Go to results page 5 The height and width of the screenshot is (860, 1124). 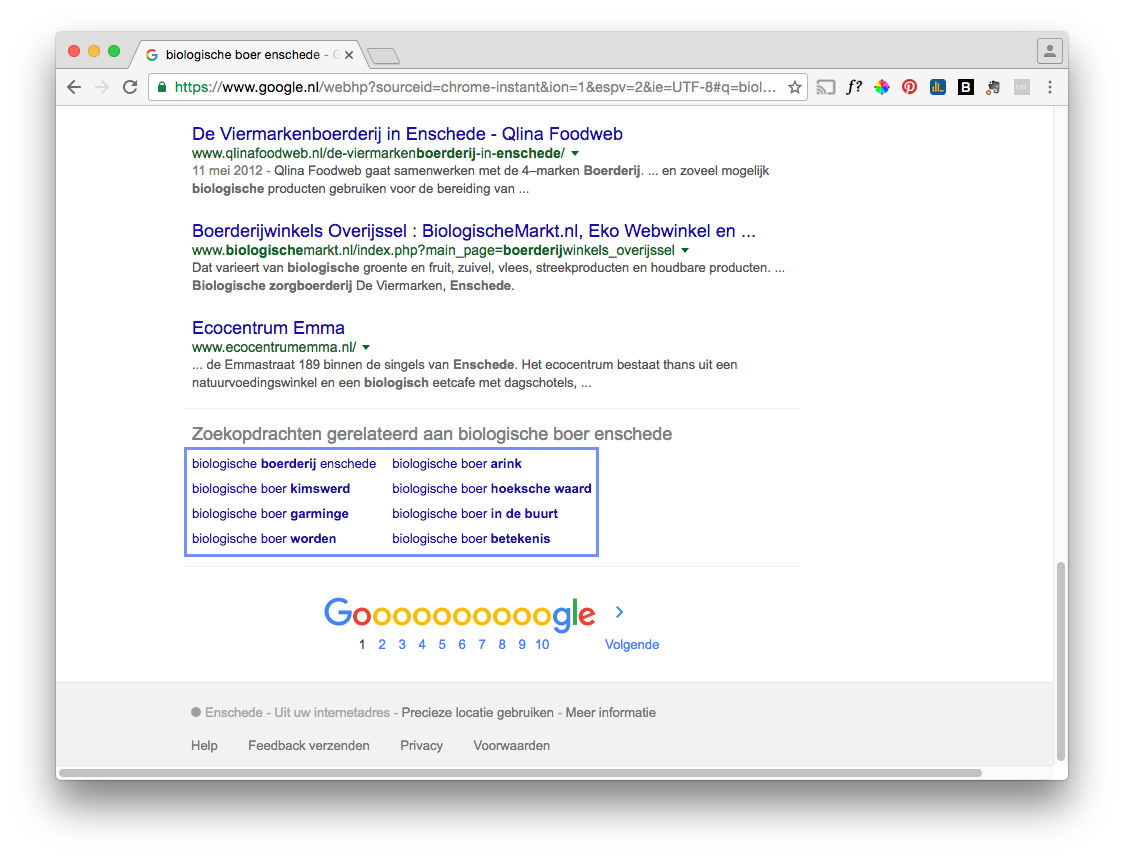point(442,644)
